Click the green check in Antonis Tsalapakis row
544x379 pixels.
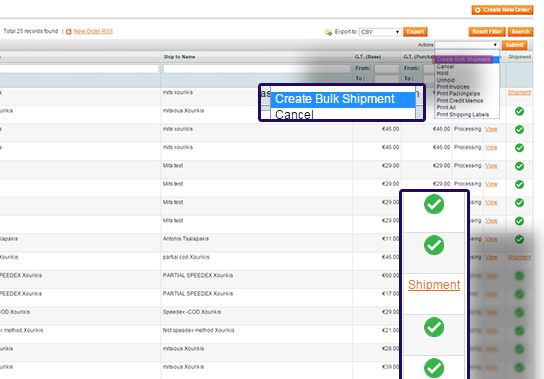coord(519,239)
